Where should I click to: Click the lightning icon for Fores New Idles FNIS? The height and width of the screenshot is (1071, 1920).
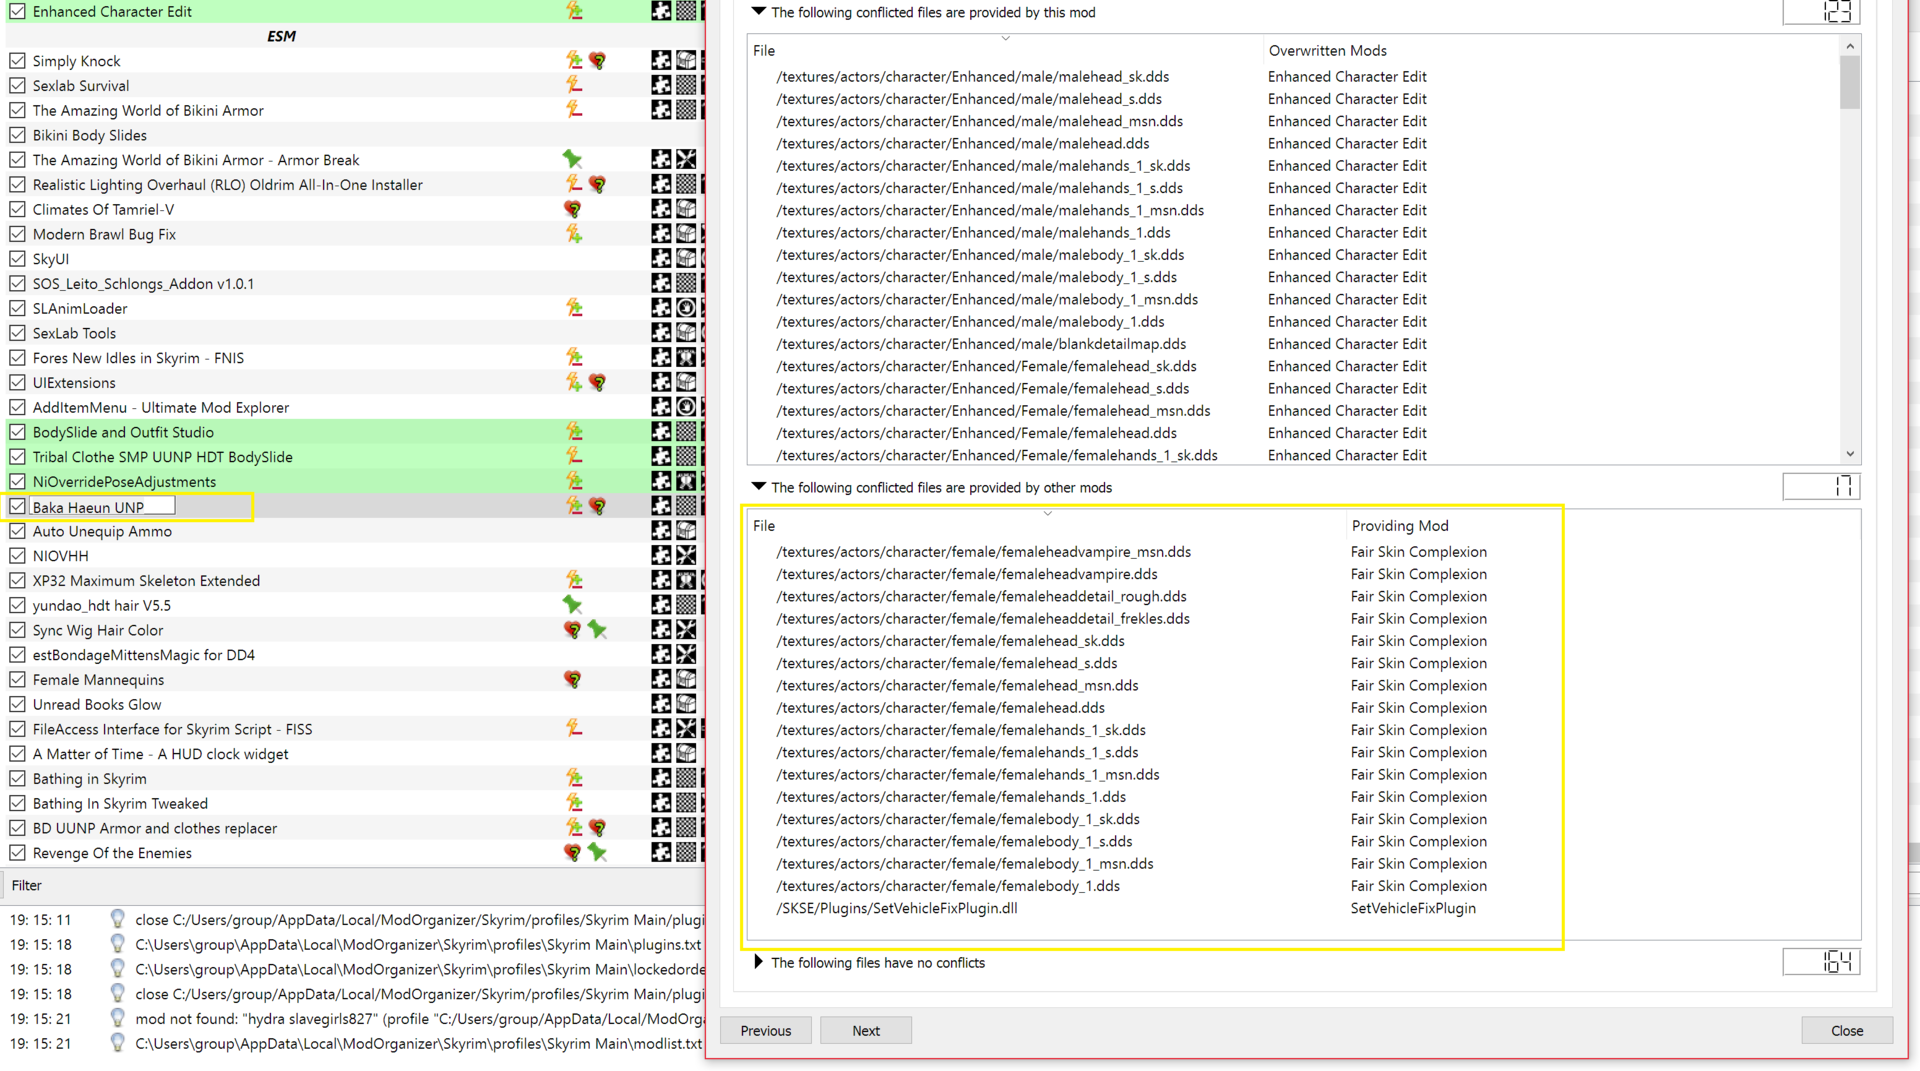pos(574,357)
